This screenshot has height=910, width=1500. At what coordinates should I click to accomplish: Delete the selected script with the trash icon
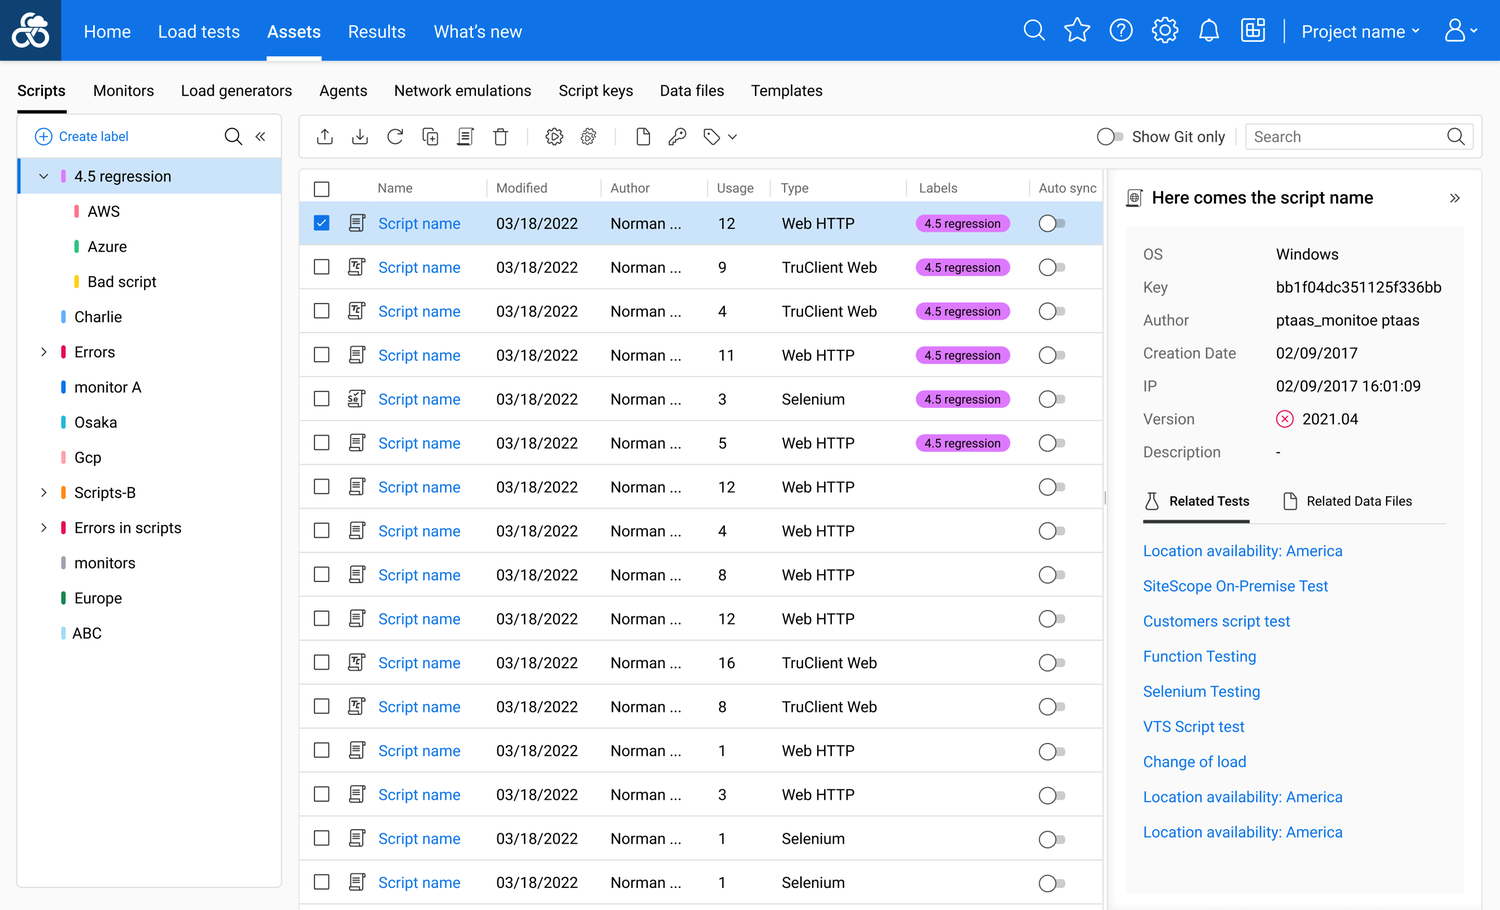pos(501,137)
